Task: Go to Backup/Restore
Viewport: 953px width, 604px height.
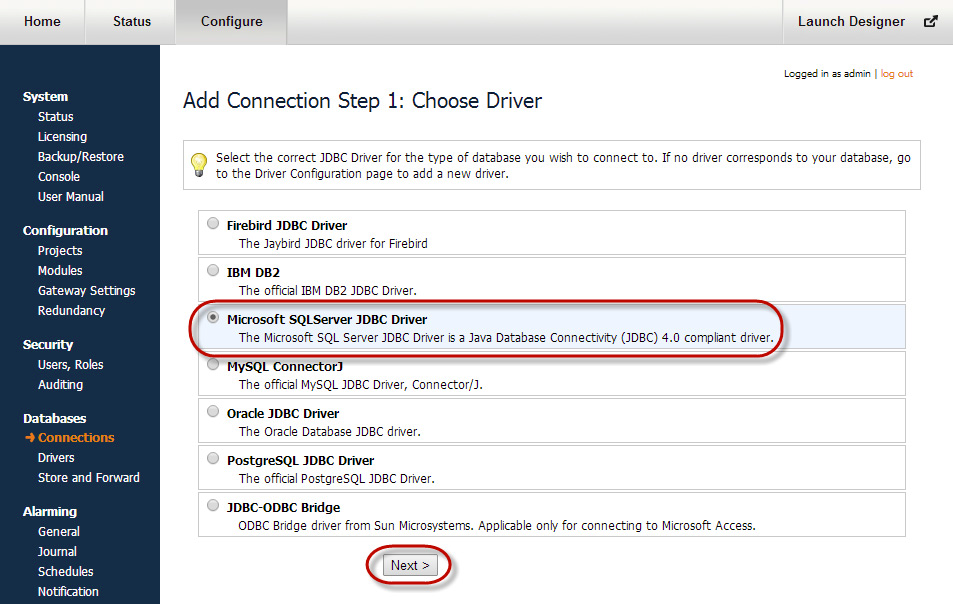Action: 81,157
